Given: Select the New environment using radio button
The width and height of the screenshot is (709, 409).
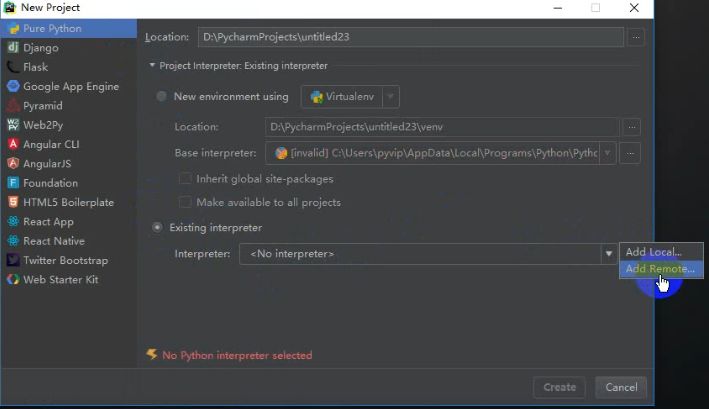Looking at the screenshot, I should (x=161, y=96).
